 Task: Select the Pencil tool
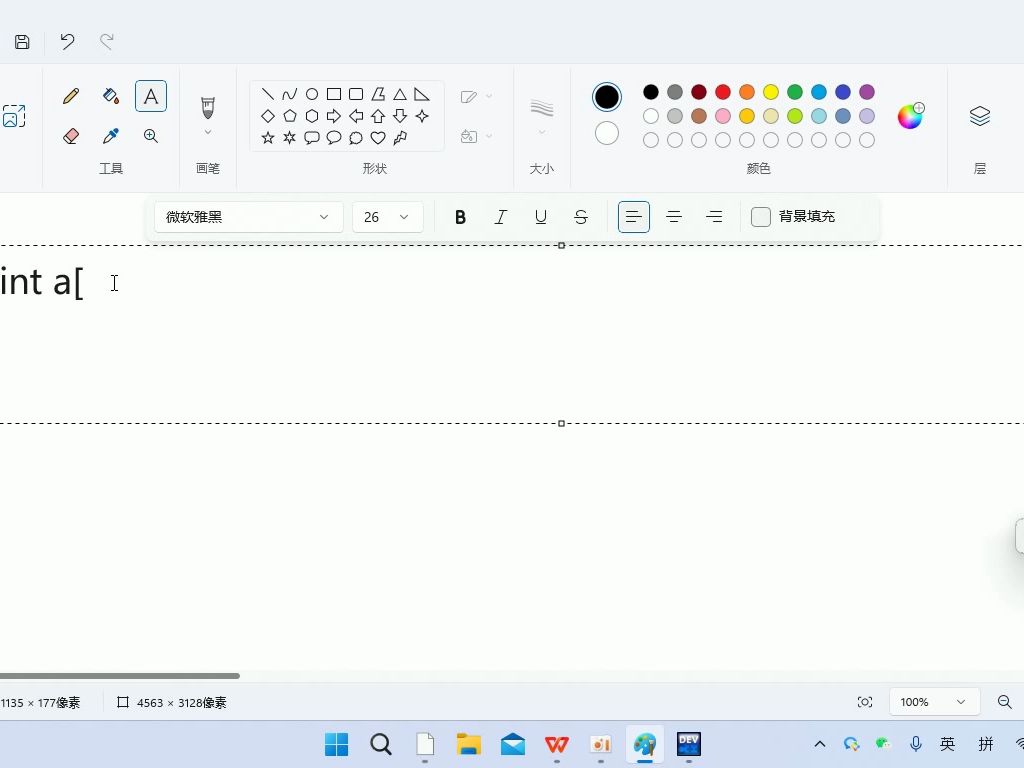pos(70,95)
